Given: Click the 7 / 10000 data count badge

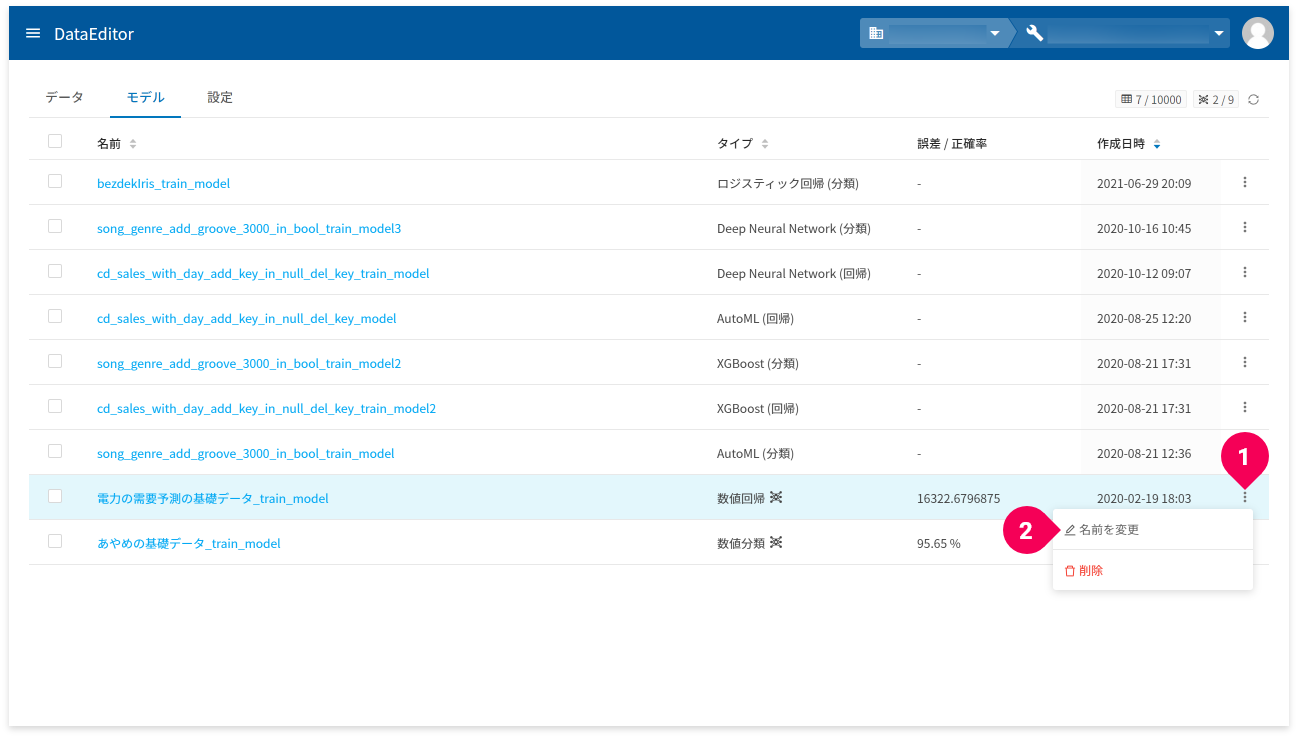Looking at the screenshot, I should pyautogui.click(x=1151, y=100).
